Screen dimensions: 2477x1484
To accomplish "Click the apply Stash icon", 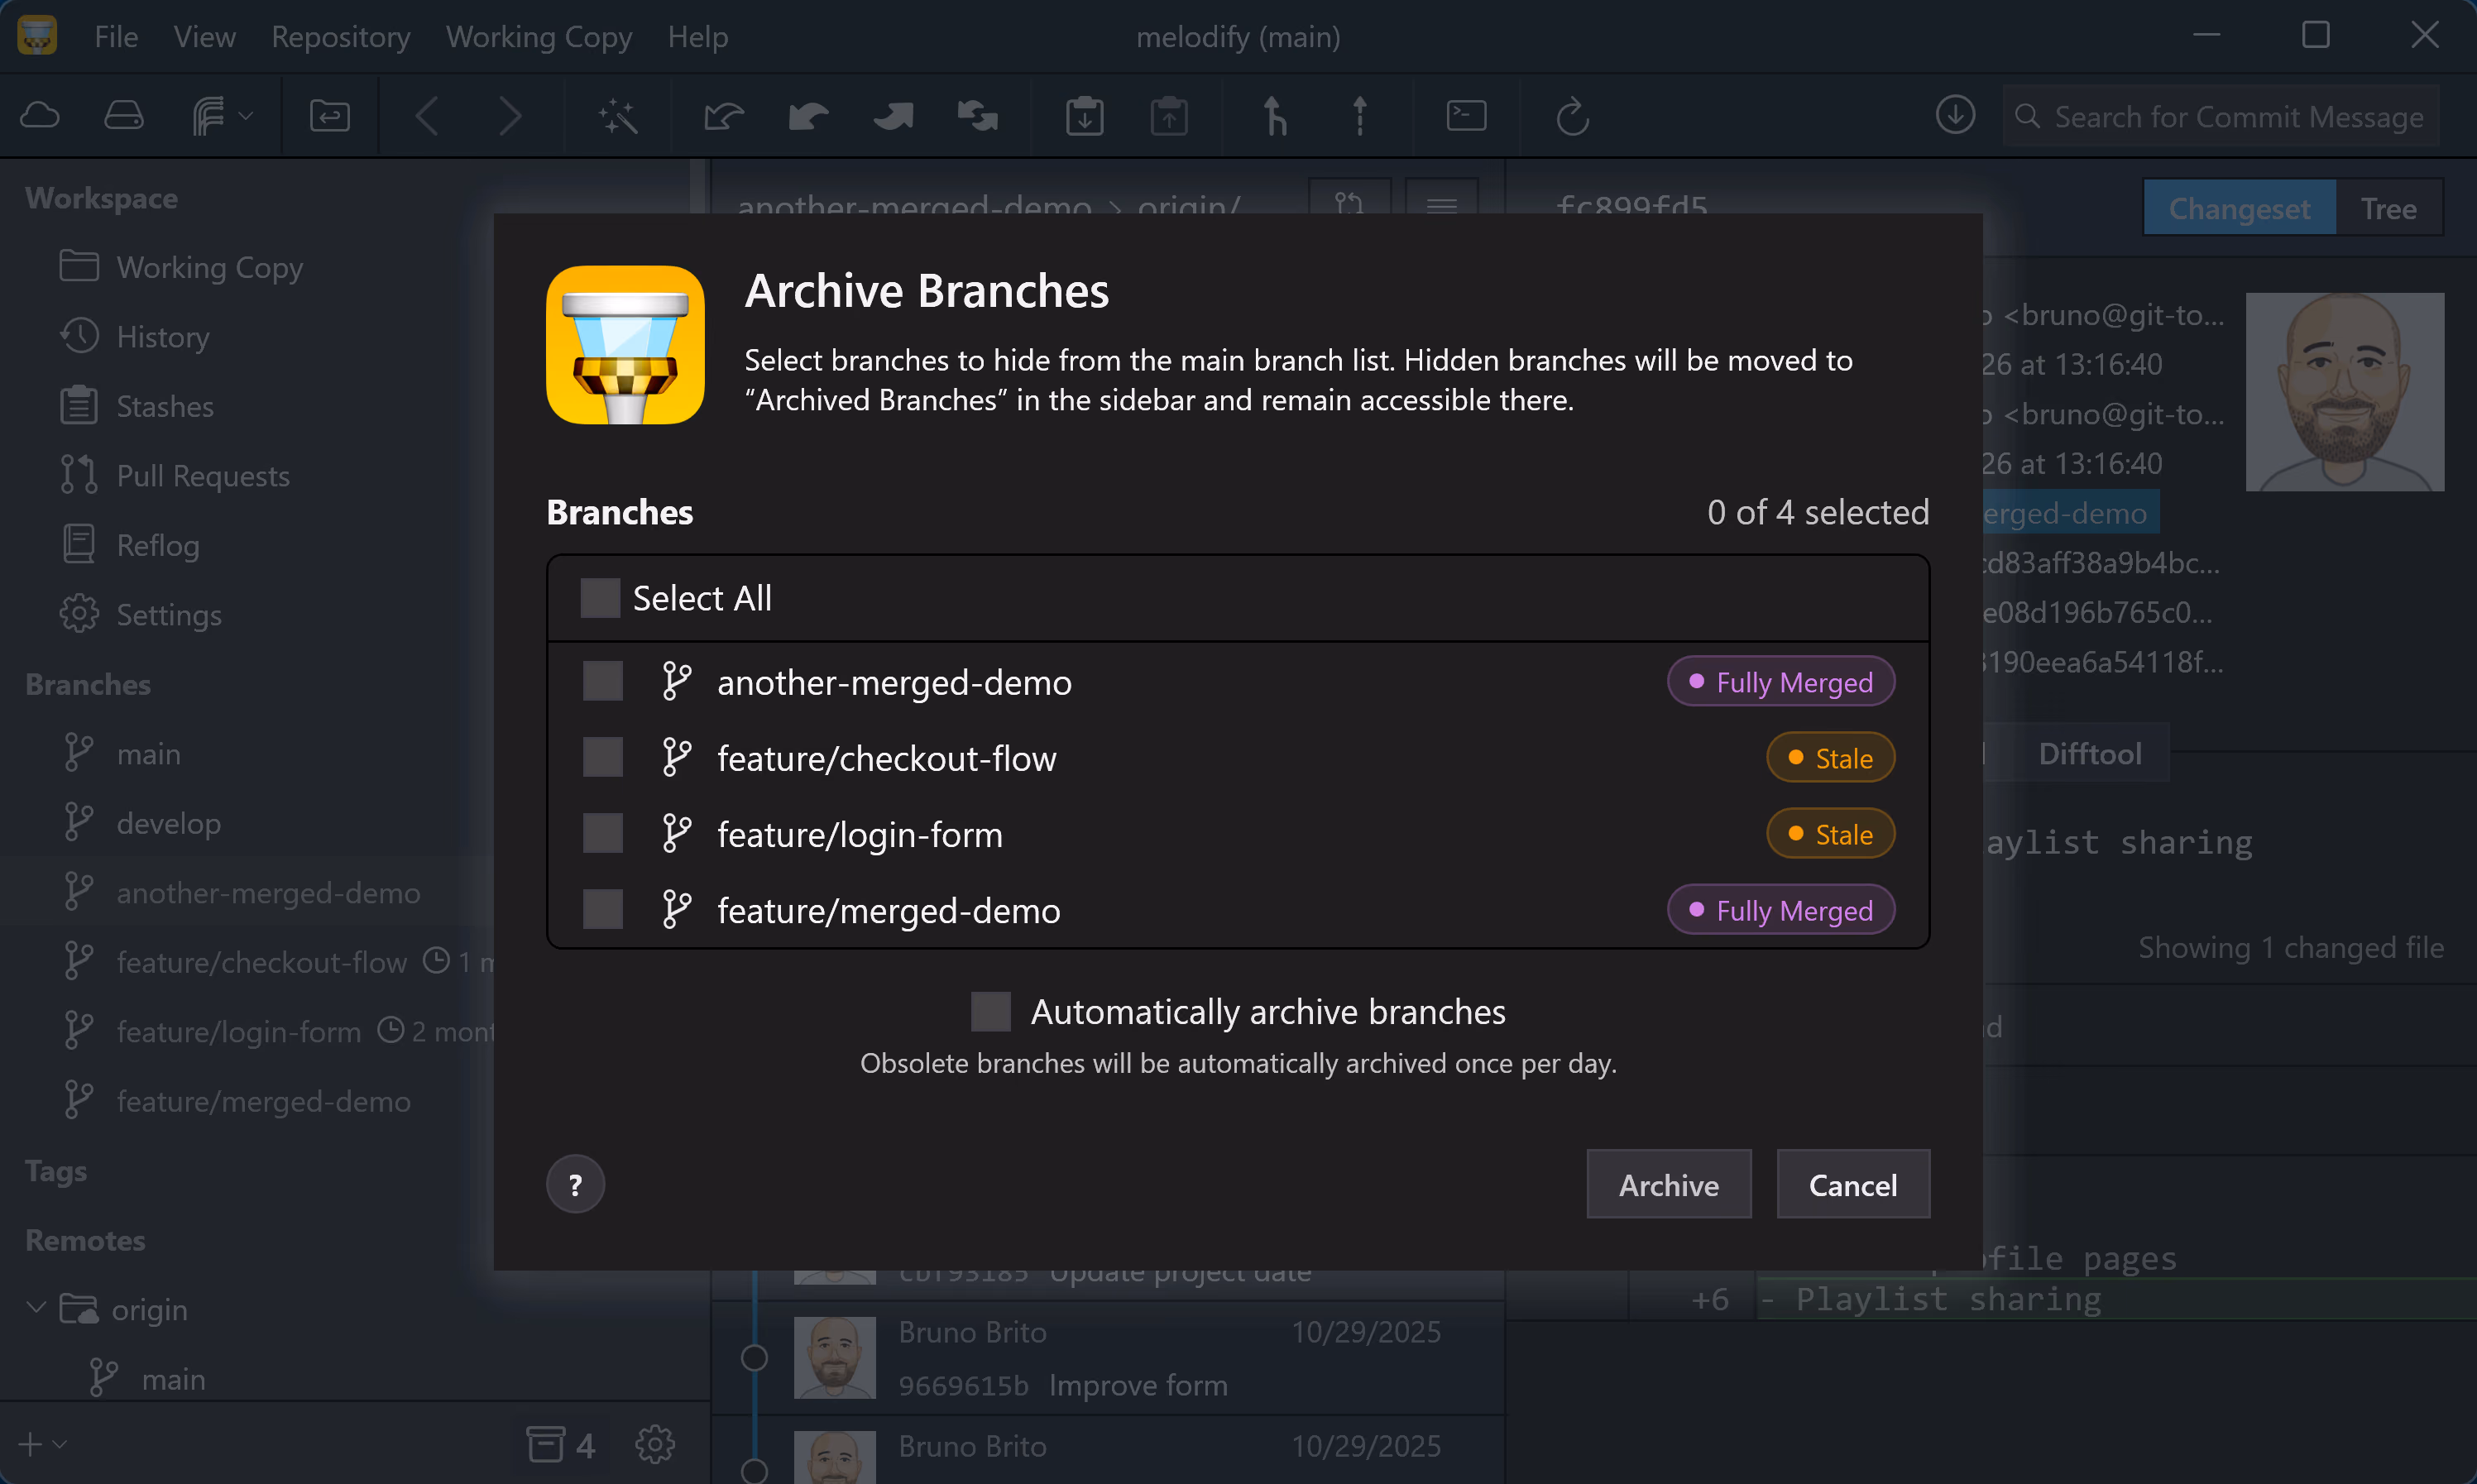I will (x=1169, y=116).
